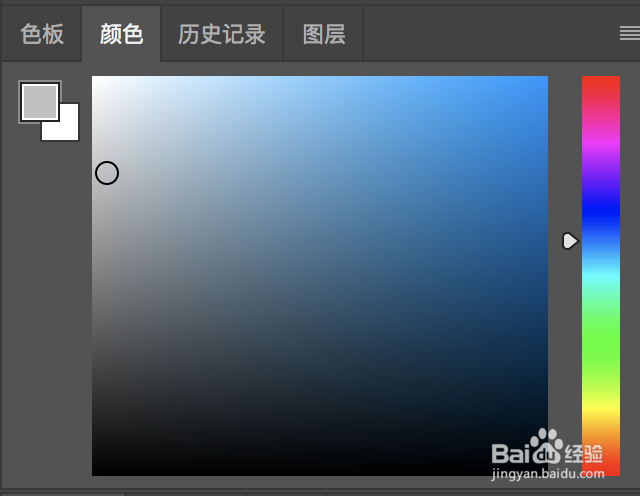Choose the pure white corner of color field

tap(96, 80)
